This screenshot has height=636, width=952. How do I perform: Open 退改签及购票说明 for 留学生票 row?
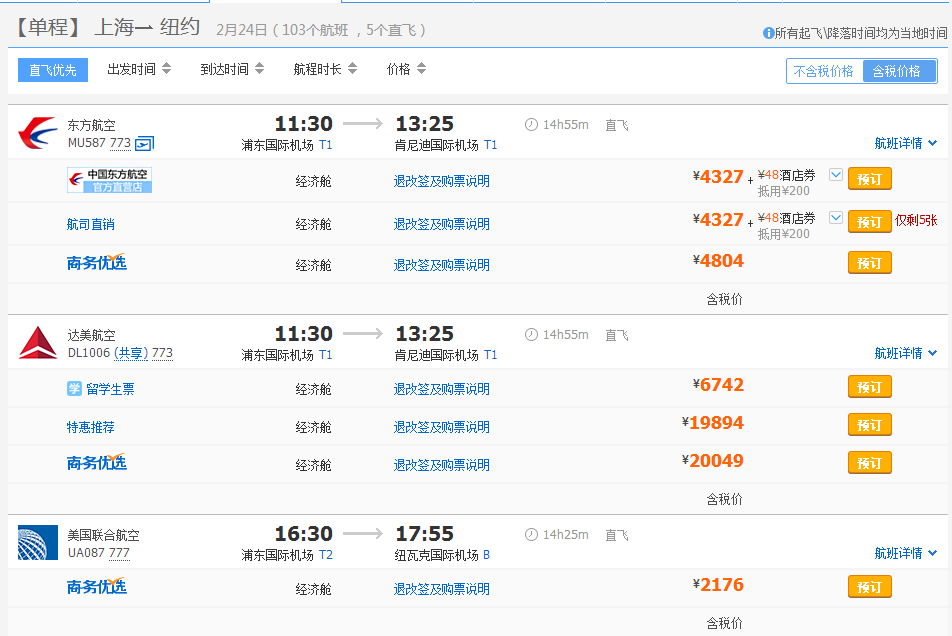pos(441,389)
